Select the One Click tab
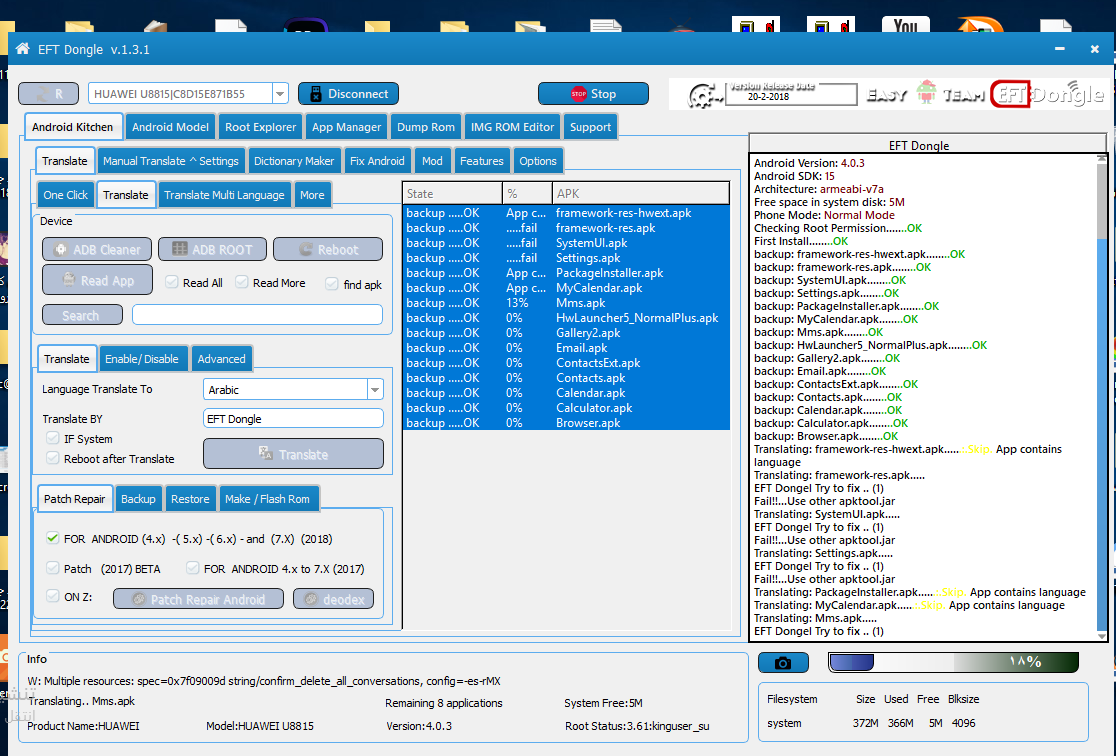This screenshot has width=1116, height=756. pos(65,195)
